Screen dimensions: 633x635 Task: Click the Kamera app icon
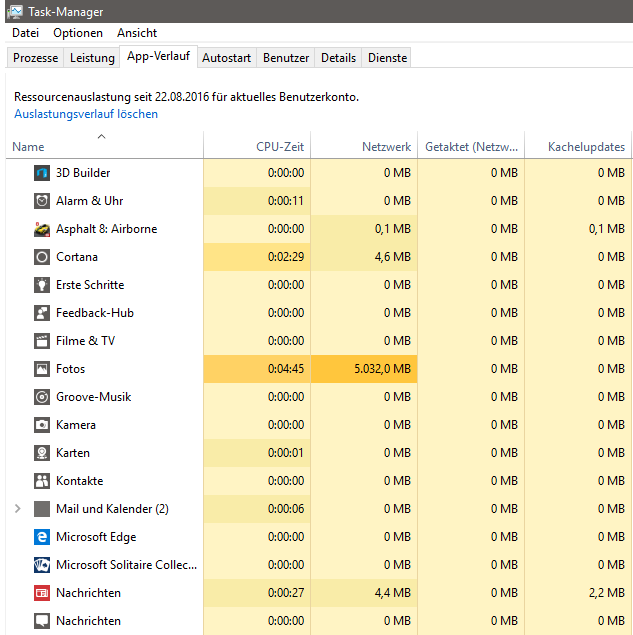42,425
